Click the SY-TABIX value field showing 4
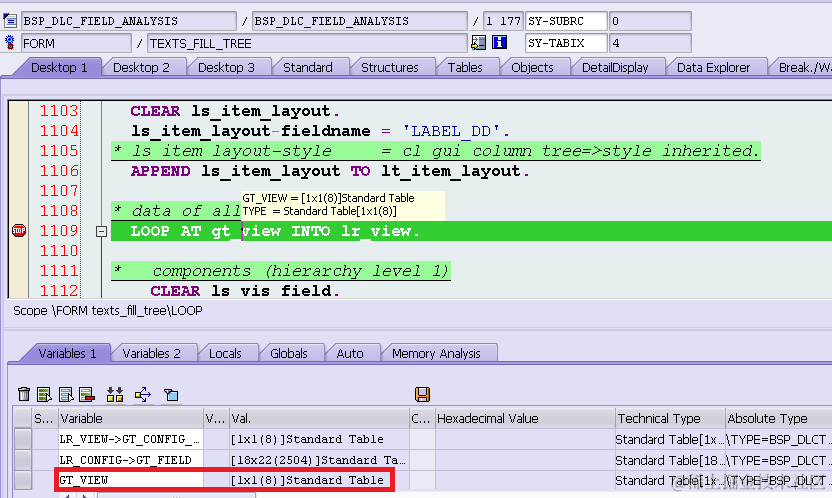Image resolution: width=832 pixels, height=498 pixels. (650, 43)
